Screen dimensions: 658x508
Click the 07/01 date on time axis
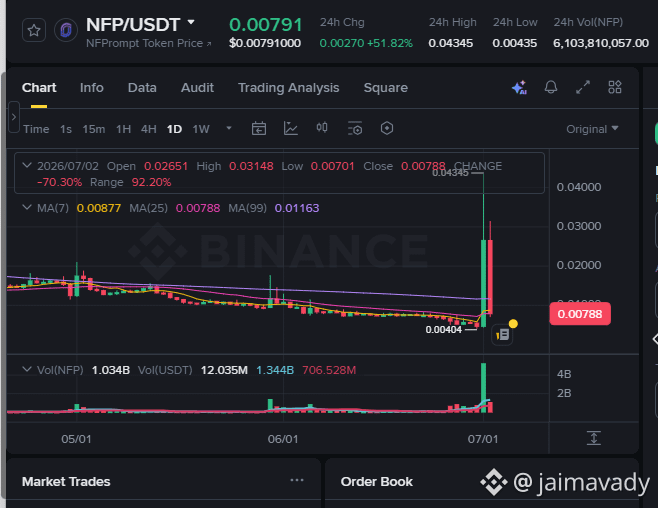coord(483,439)
